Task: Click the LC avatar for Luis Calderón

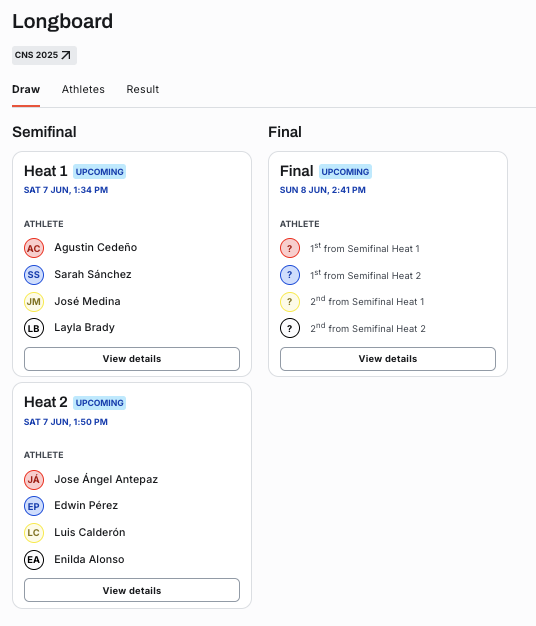Action: 34,533
